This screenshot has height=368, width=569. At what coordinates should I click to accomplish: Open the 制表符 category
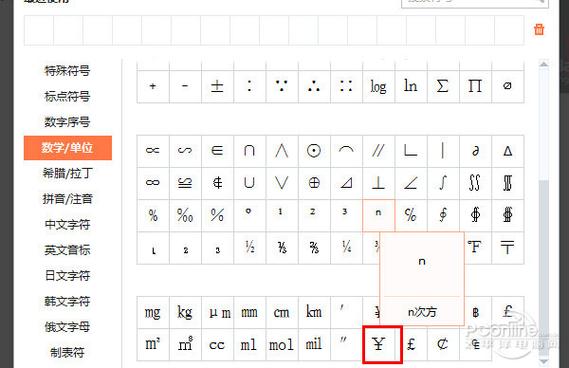point(67,352)
